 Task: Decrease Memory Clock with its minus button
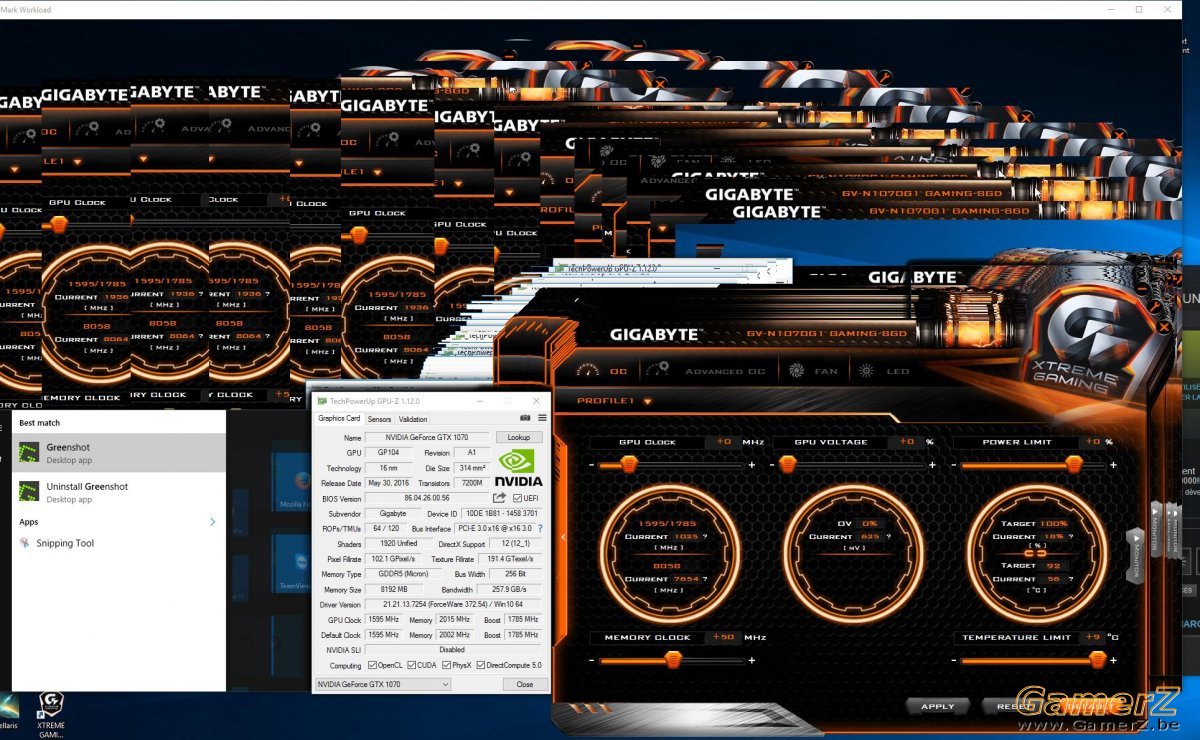591,660
